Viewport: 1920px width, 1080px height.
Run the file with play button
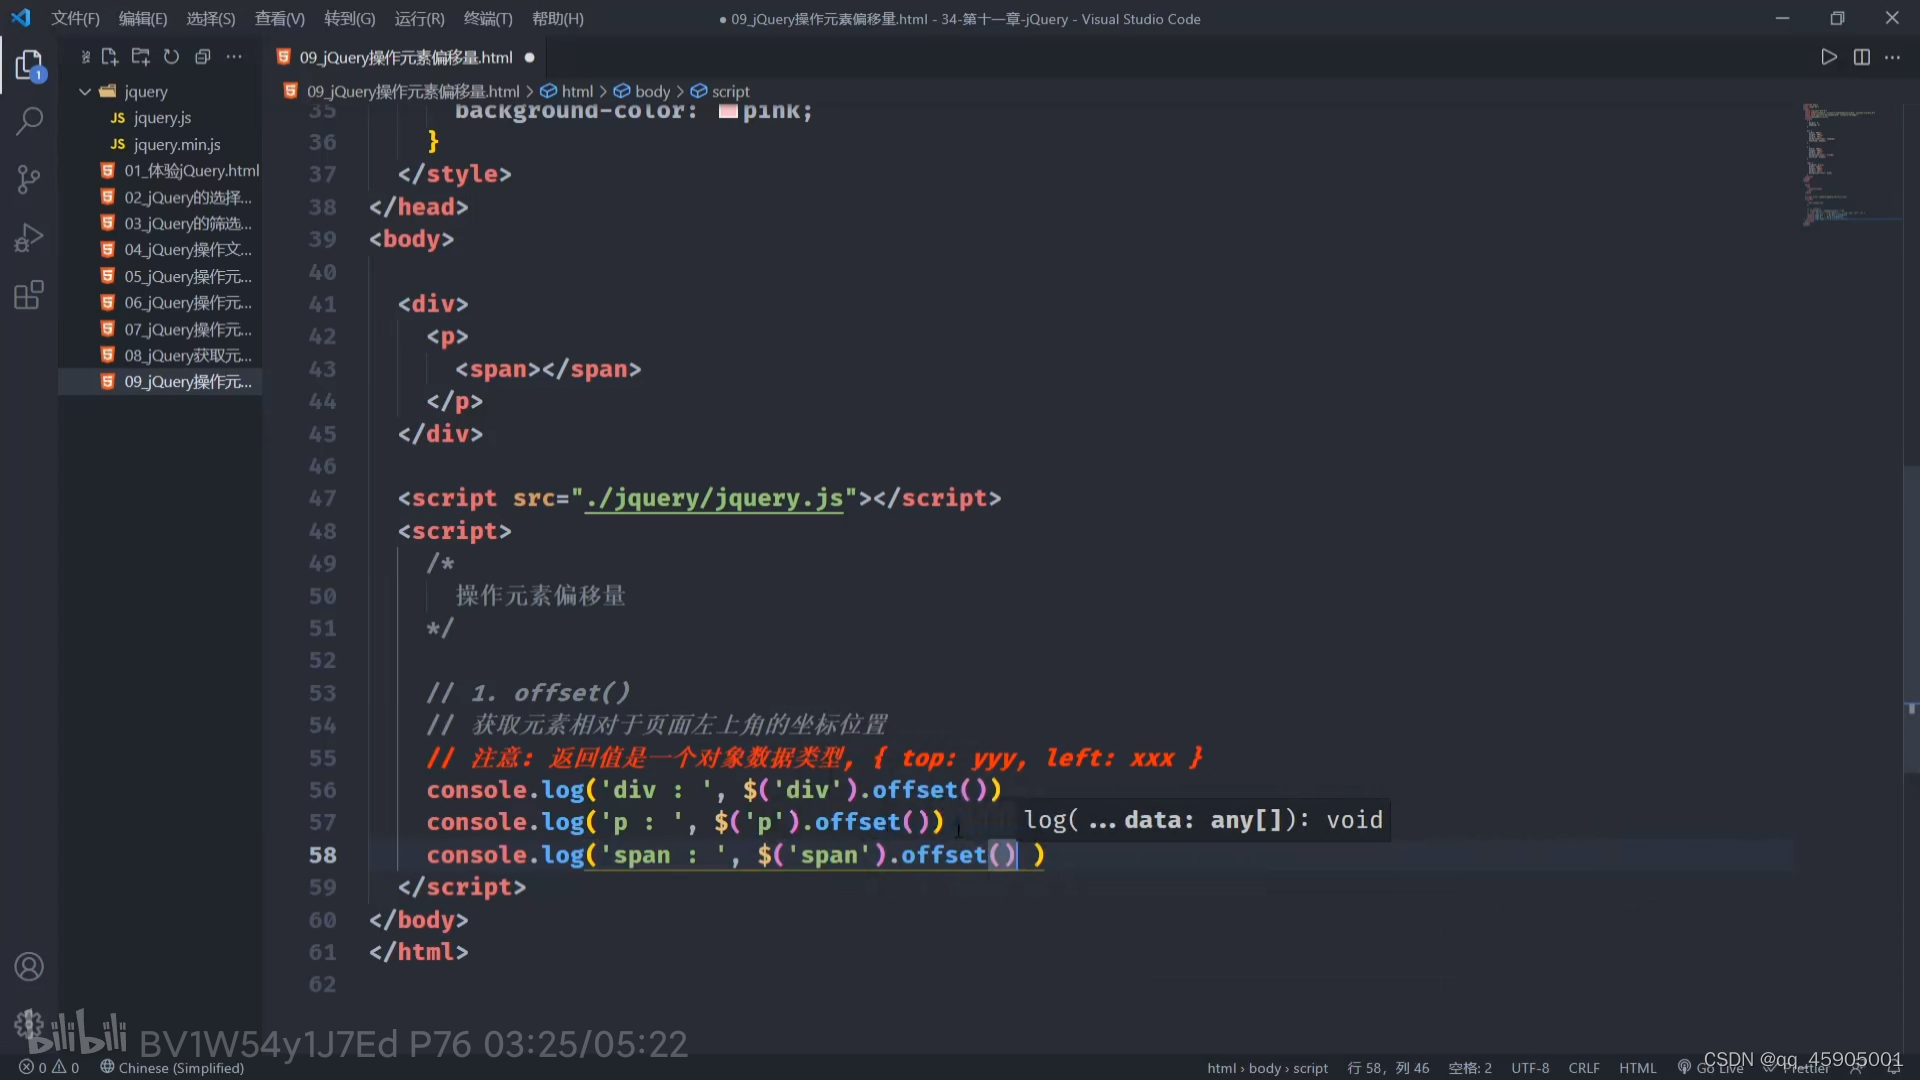tap(1828, 57)
